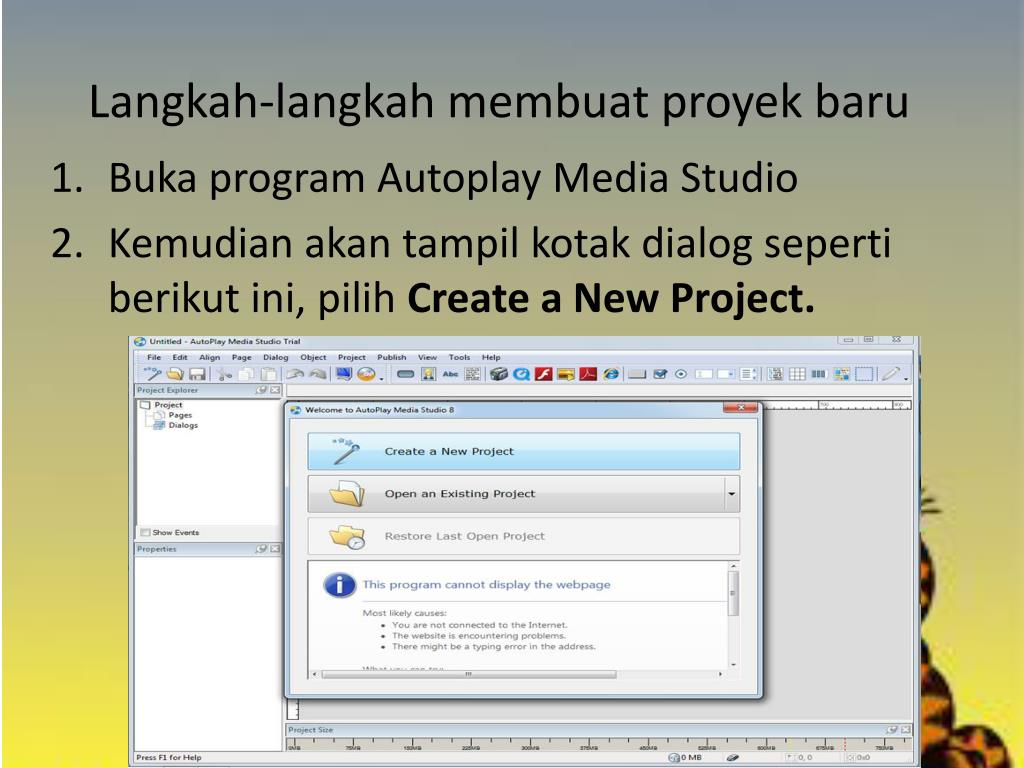This screenshot has width=1024, height=768.
Task: Insert a Button object from the toolbar
Action: [406, 374]
